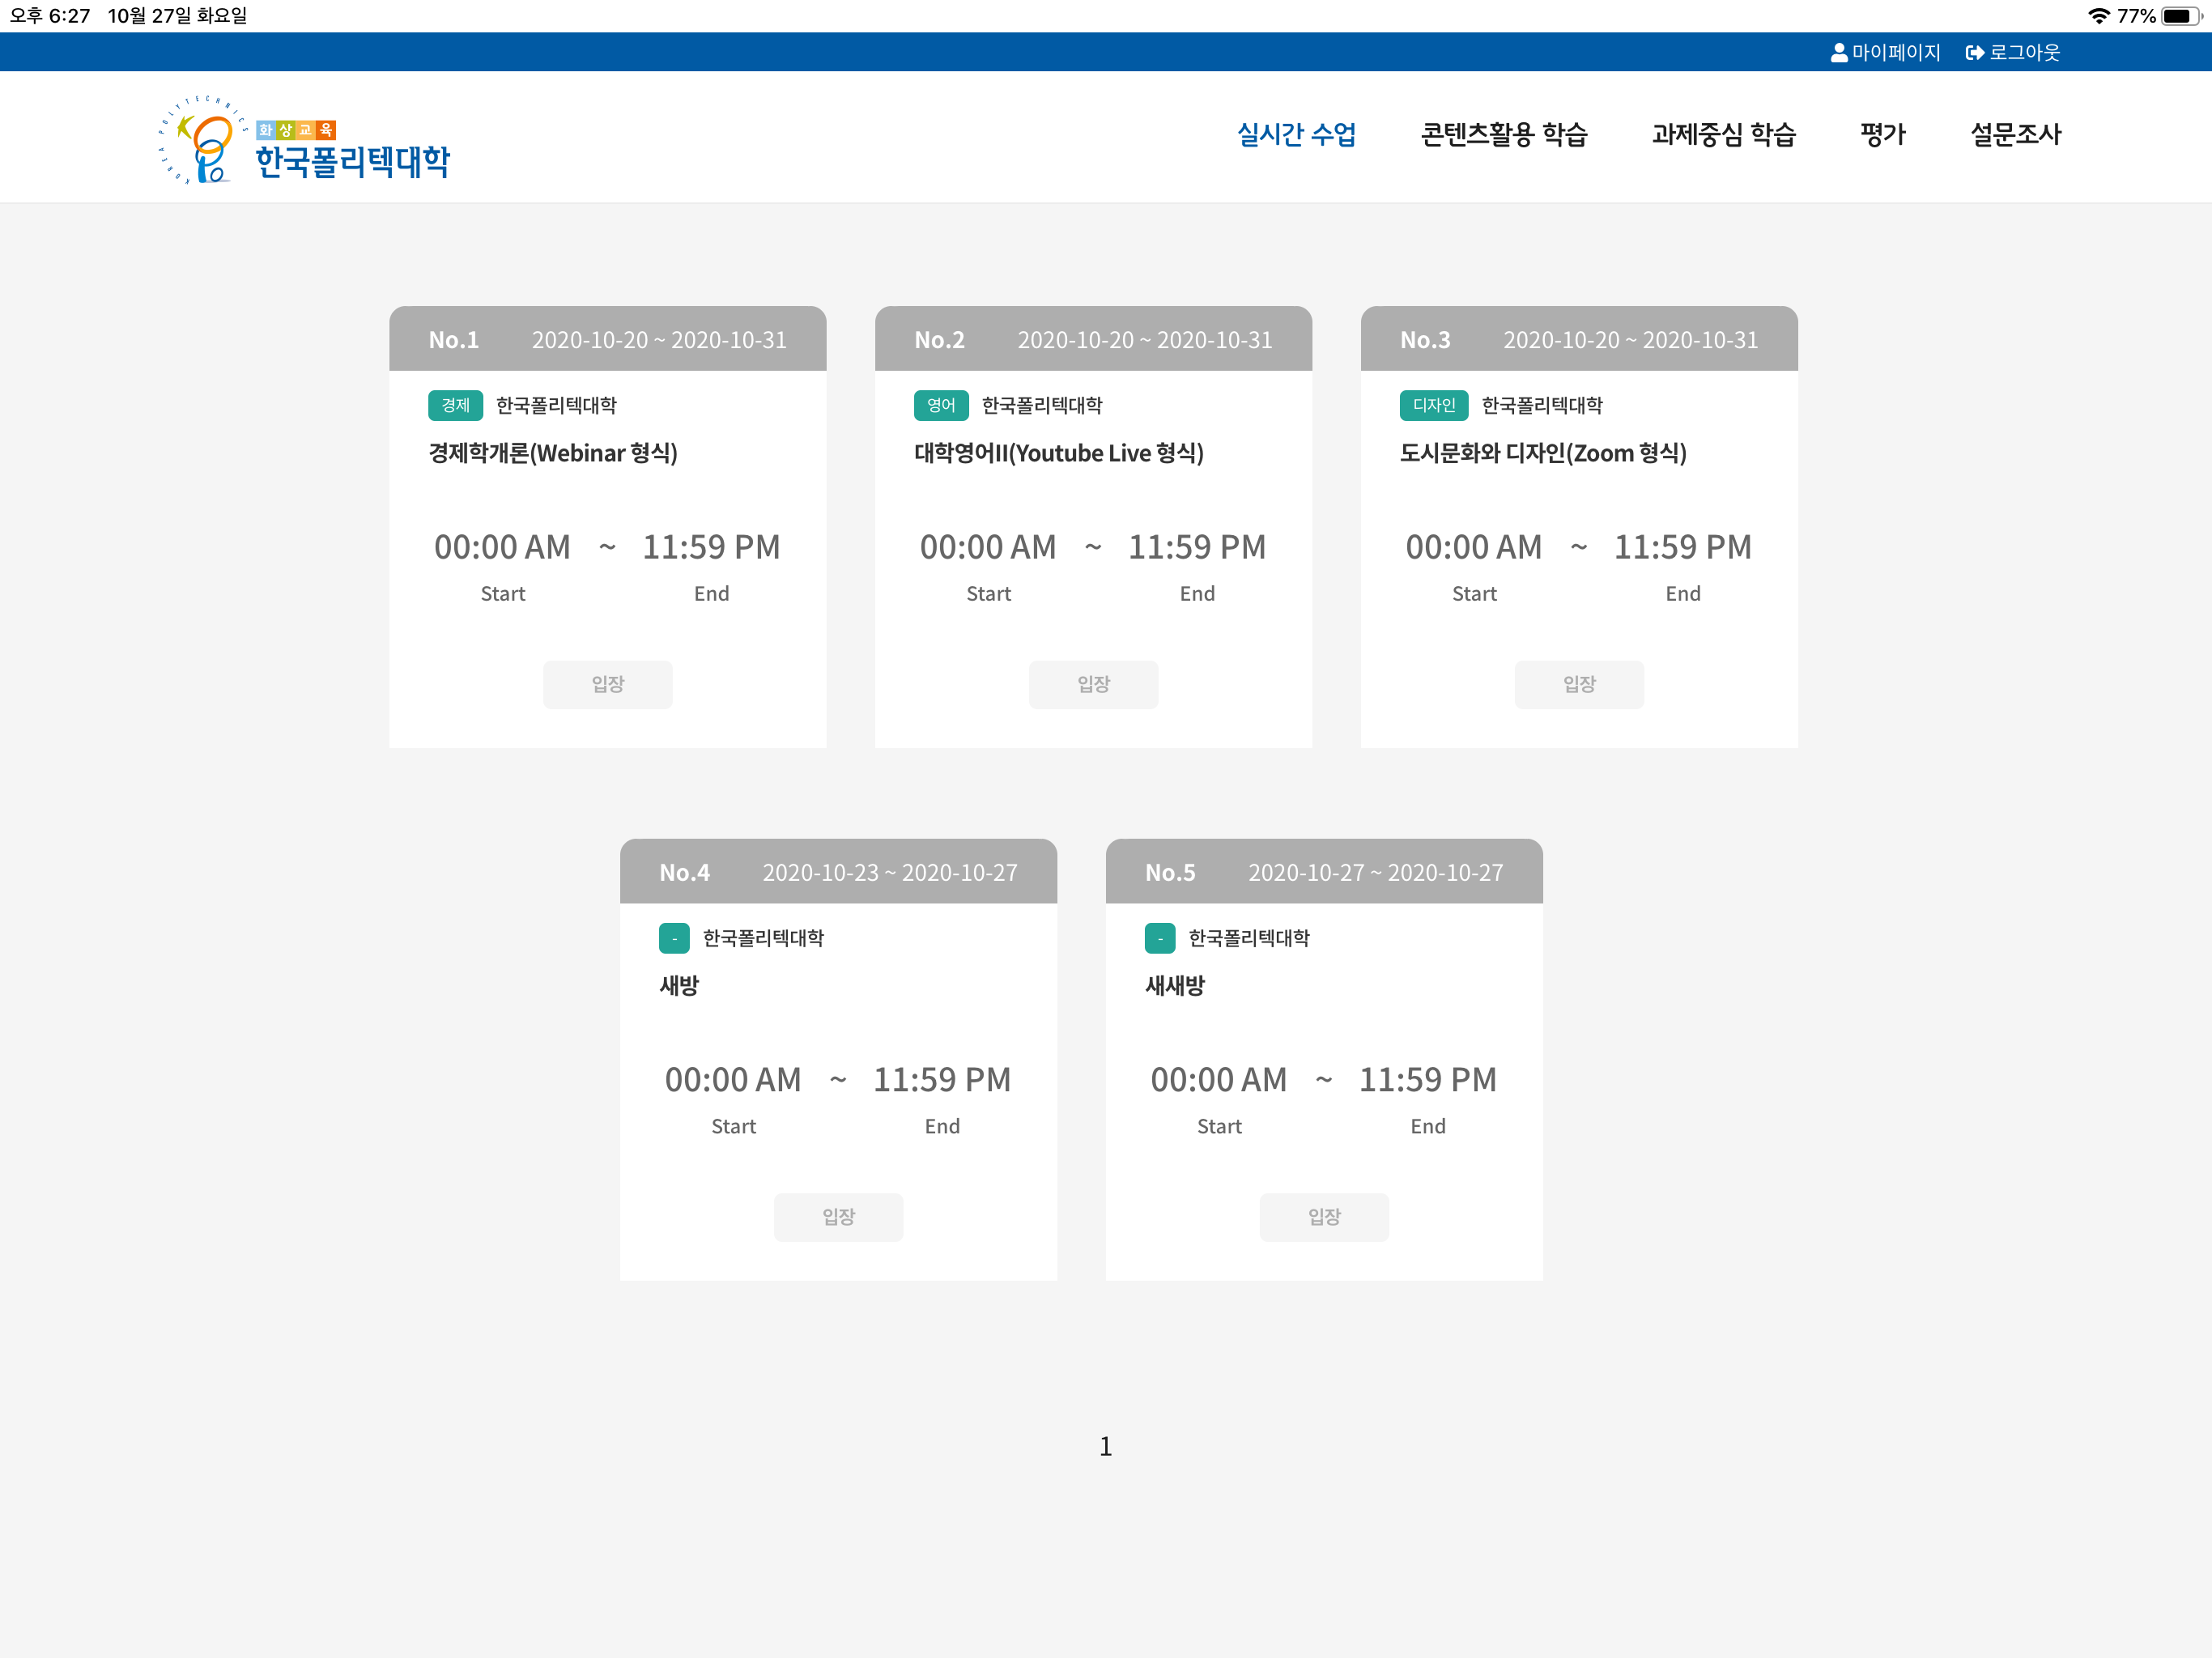Tap the status bar date 10월 27일 화요일
The width and height of the screenshot is (2212, 1658).
[177, 16]
